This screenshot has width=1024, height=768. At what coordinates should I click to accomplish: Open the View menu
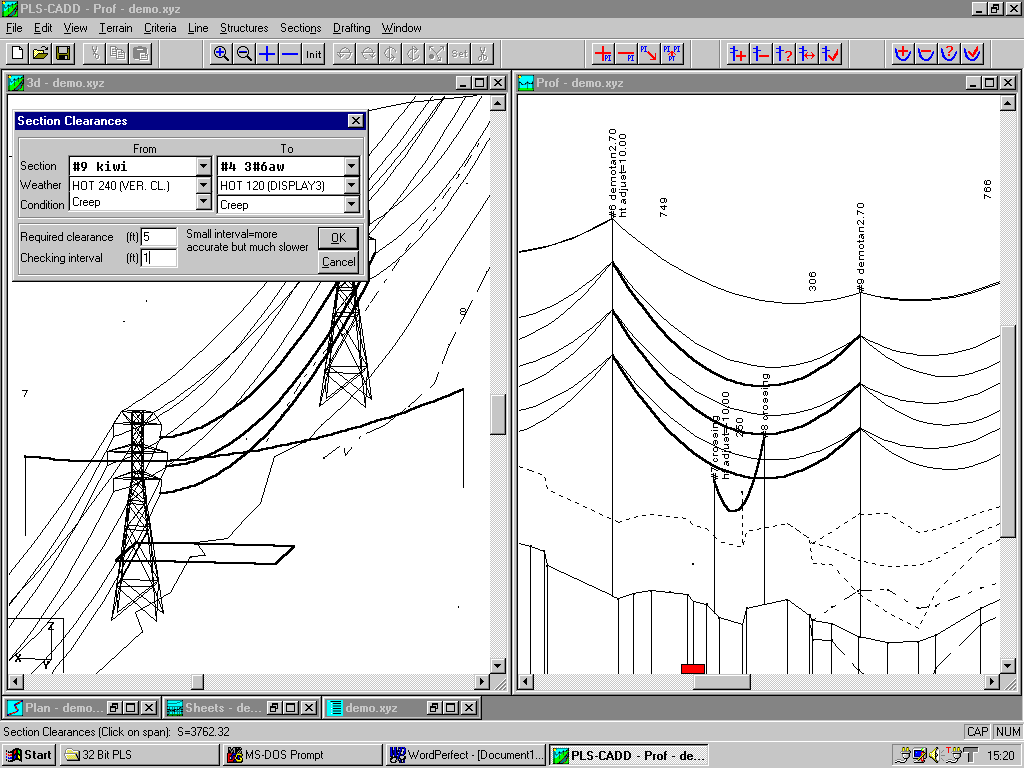click(75, 28)
